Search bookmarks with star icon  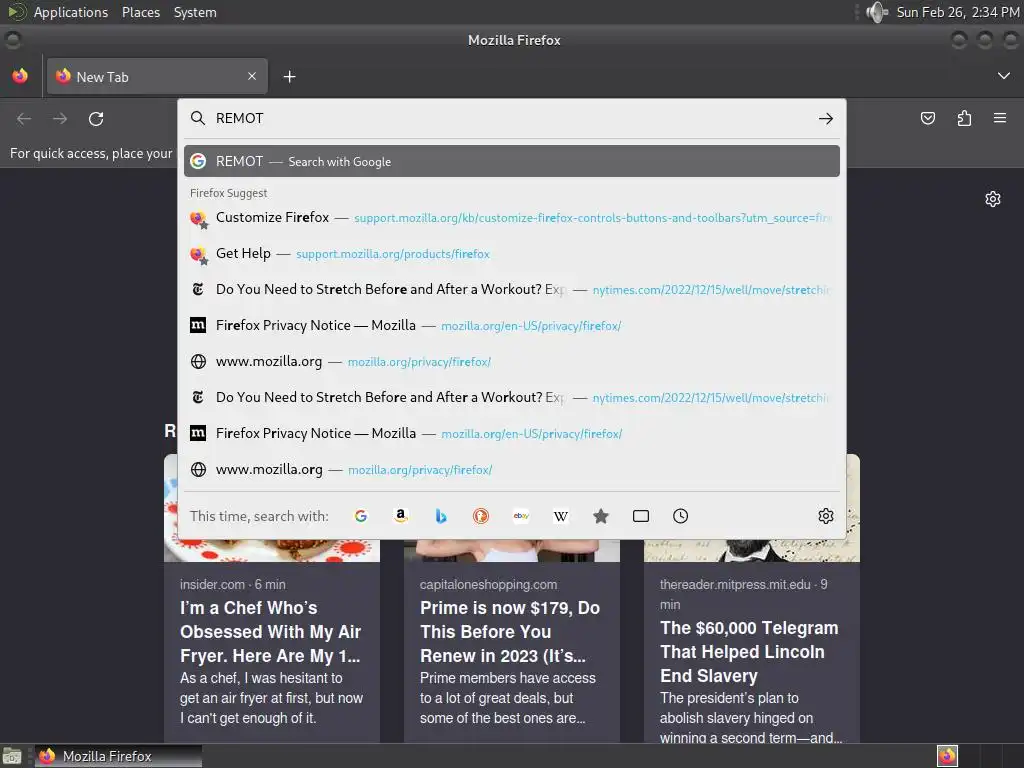coord(601,516)
